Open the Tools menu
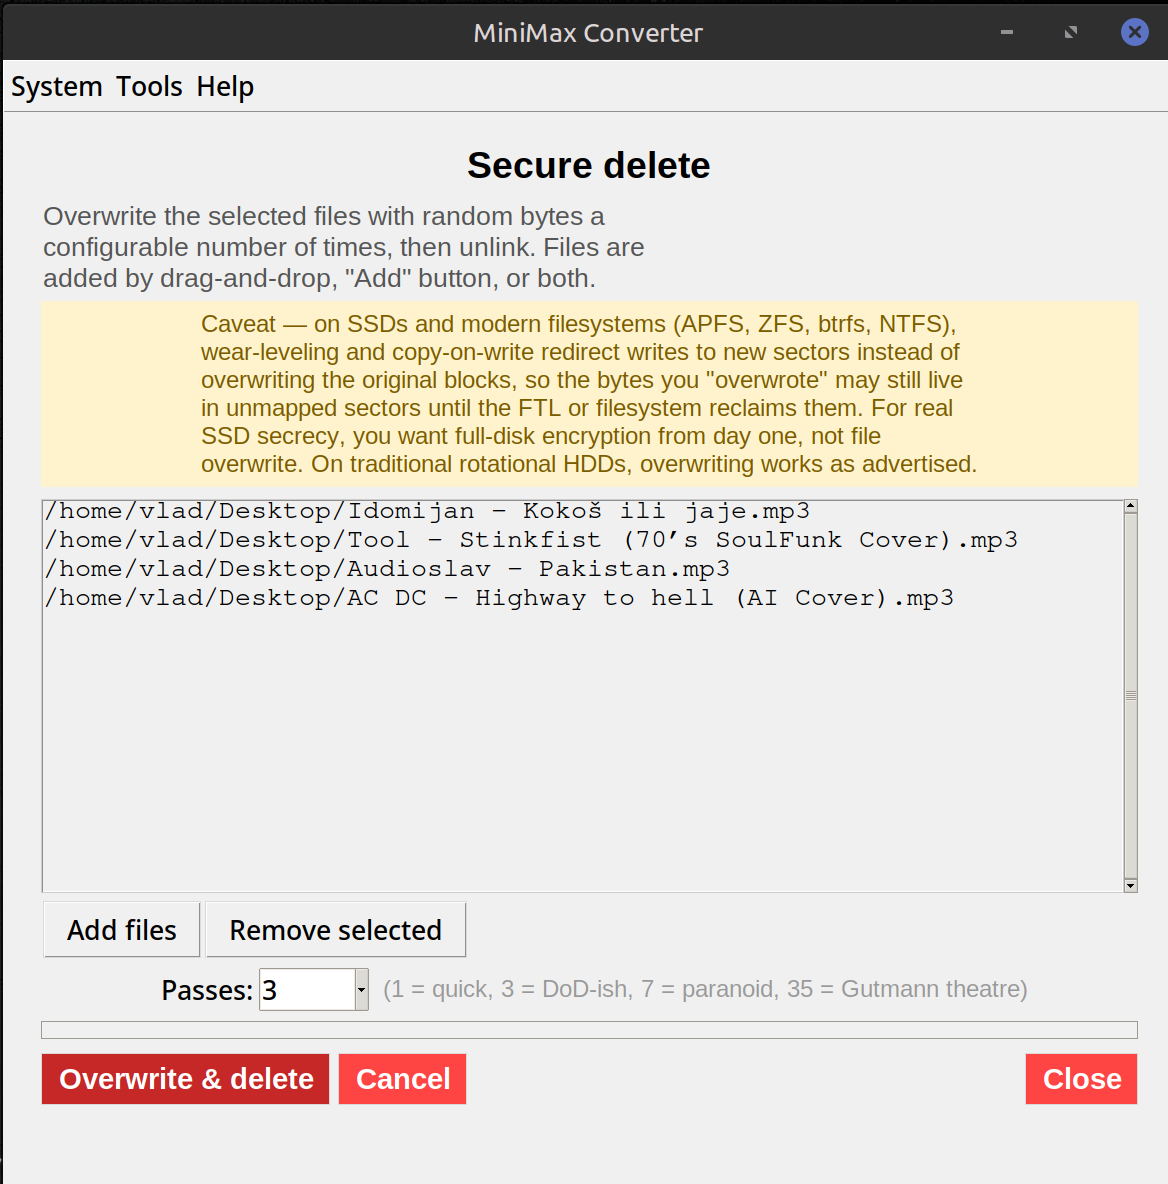1168x1184 pixels. tap(149, 86)
